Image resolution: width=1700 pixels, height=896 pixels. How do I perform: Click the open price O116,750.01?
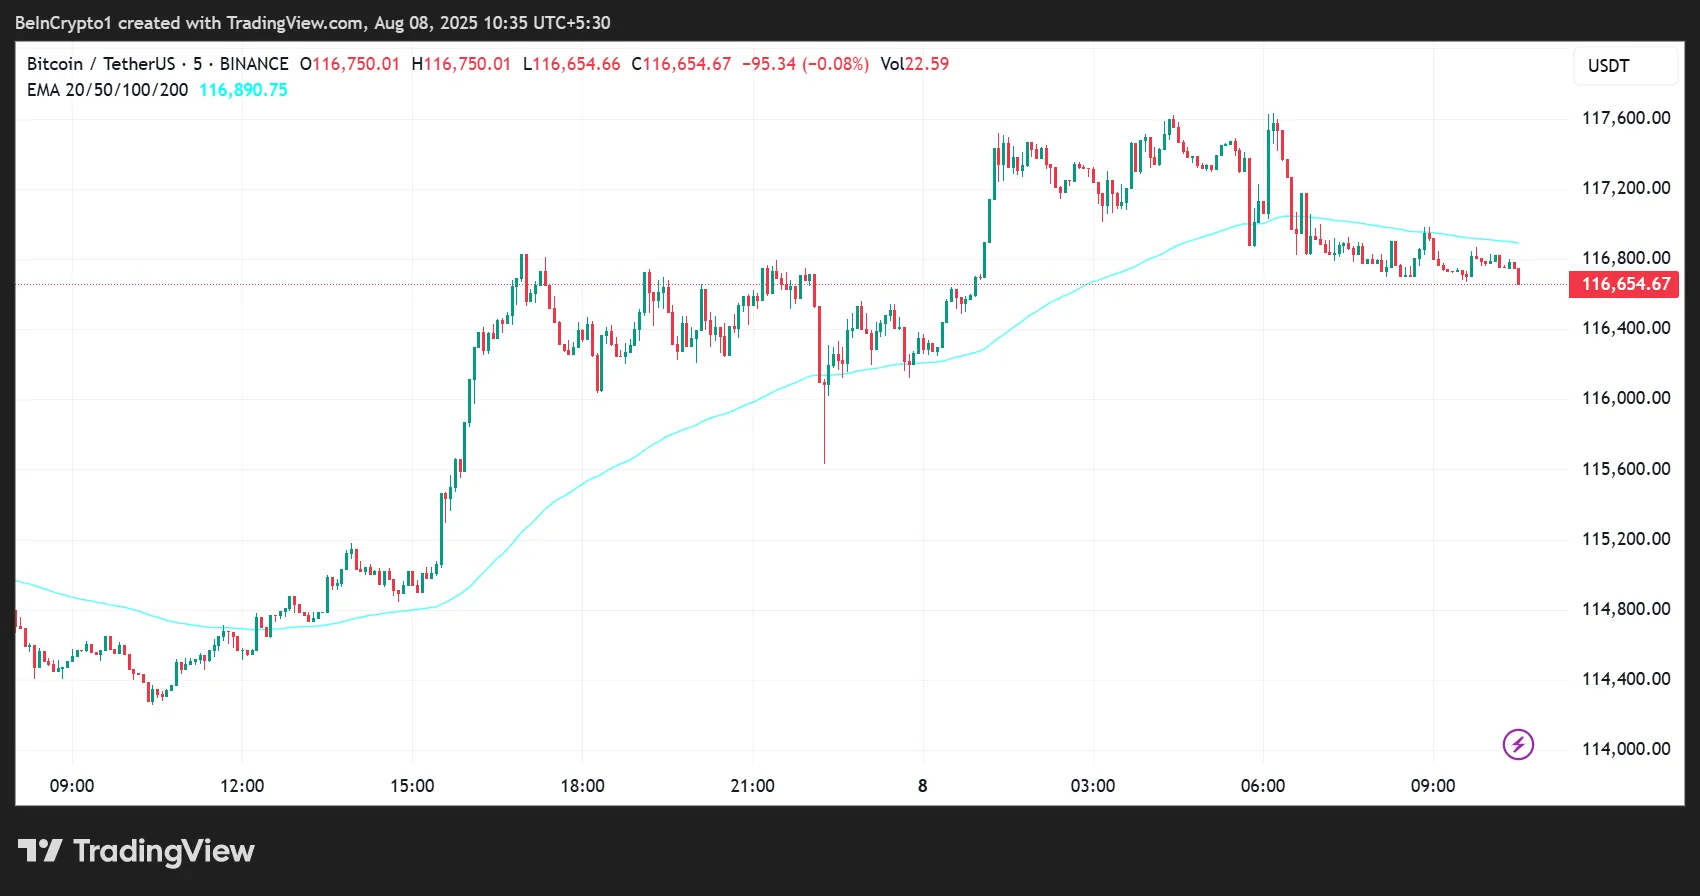pyautogui.click(x=350, y=64)
